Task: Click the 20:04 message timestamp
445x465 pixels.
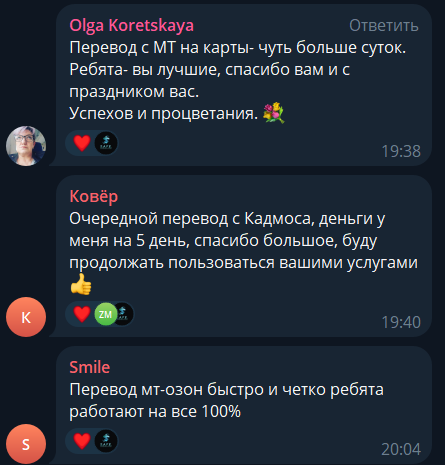Action: 401,449
